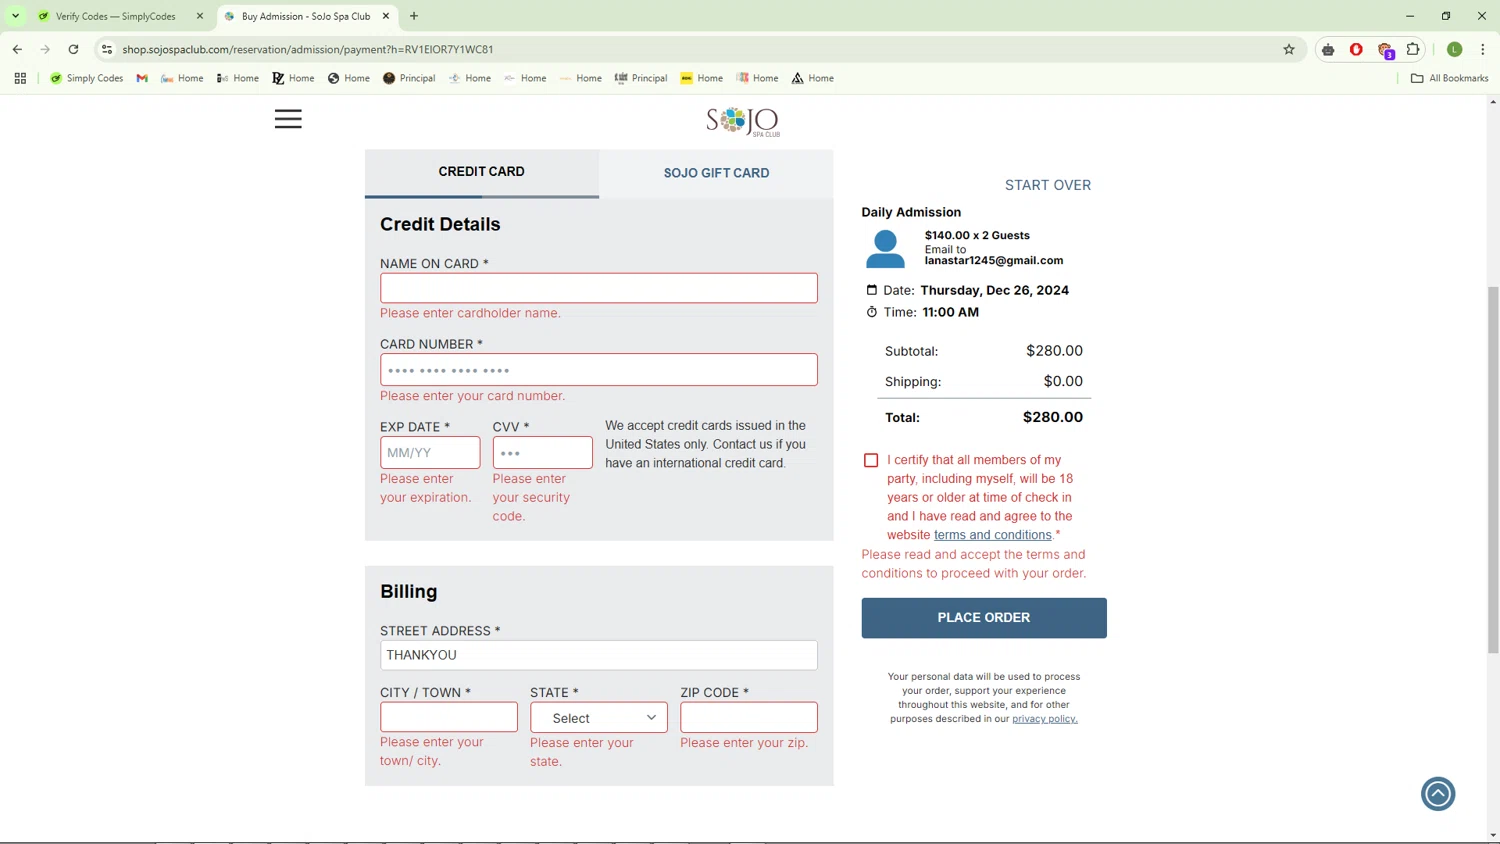1500x844 pixels.
Task: Click the Shipping $0.00 value
Action: tap(1063, 381)
